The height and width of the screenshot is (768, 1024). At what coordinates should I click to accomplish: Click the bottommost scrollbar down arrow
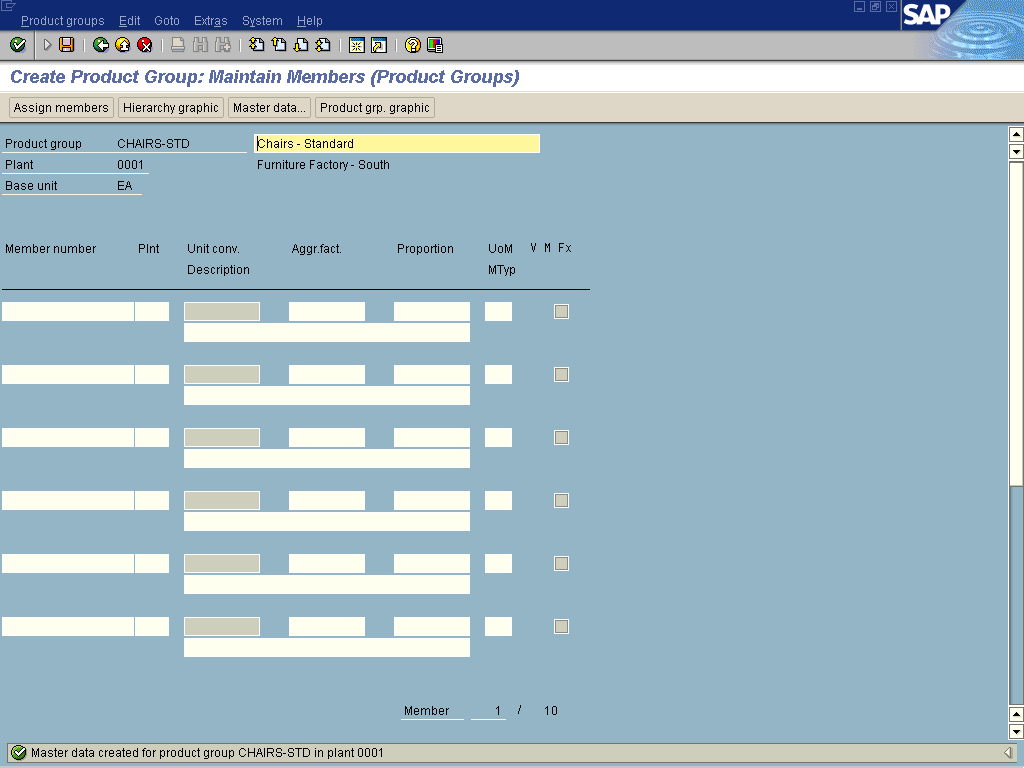pyautogui.click(x=1016, y=731)
